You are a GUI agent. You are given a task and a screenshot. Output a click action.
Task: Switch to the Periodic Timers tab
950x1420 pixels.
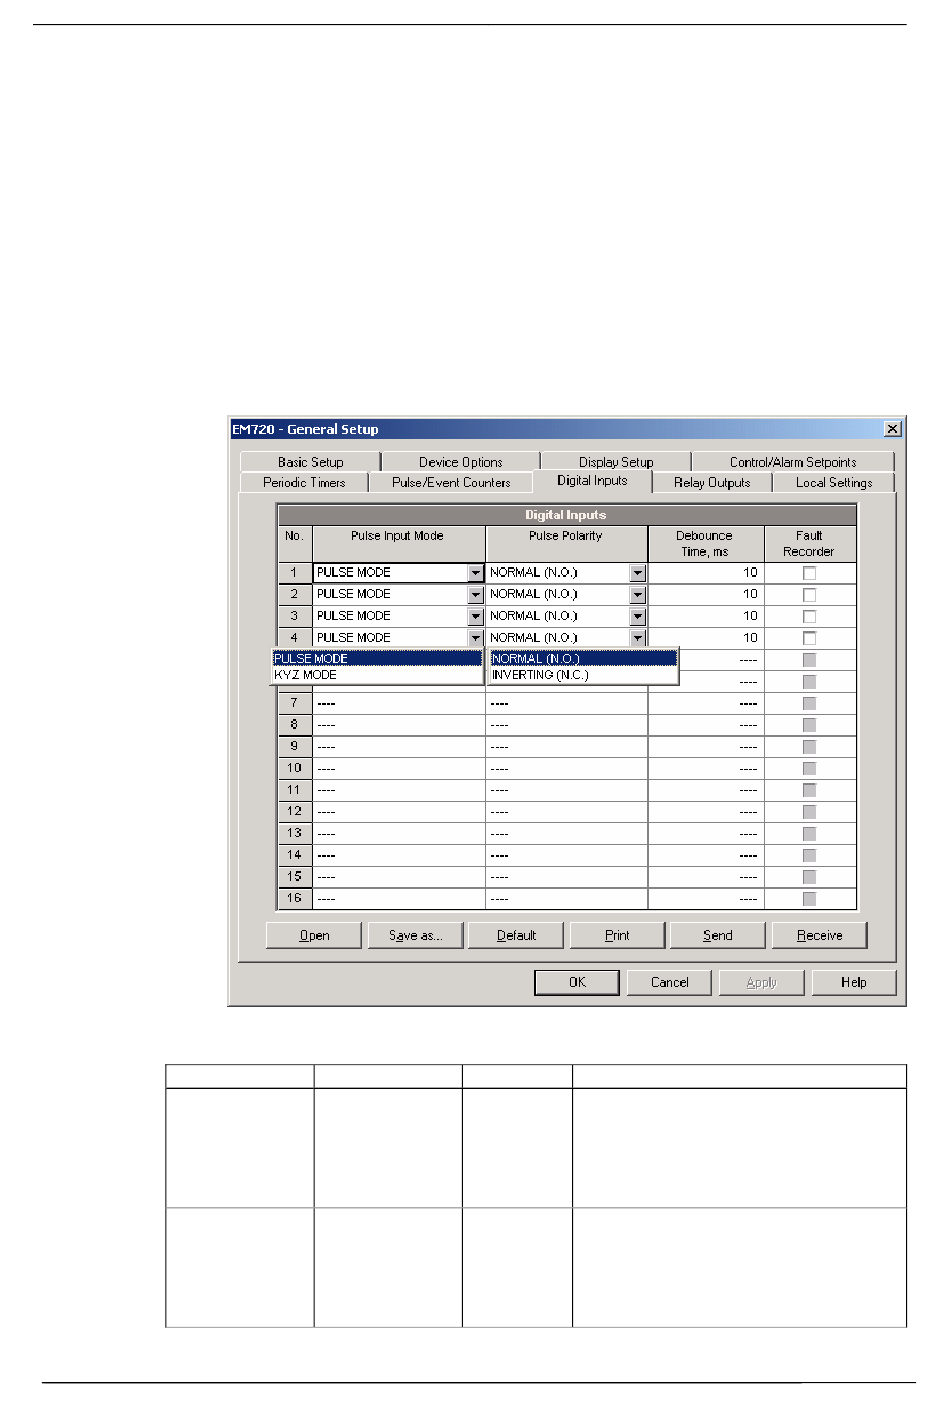pos(304,482)
